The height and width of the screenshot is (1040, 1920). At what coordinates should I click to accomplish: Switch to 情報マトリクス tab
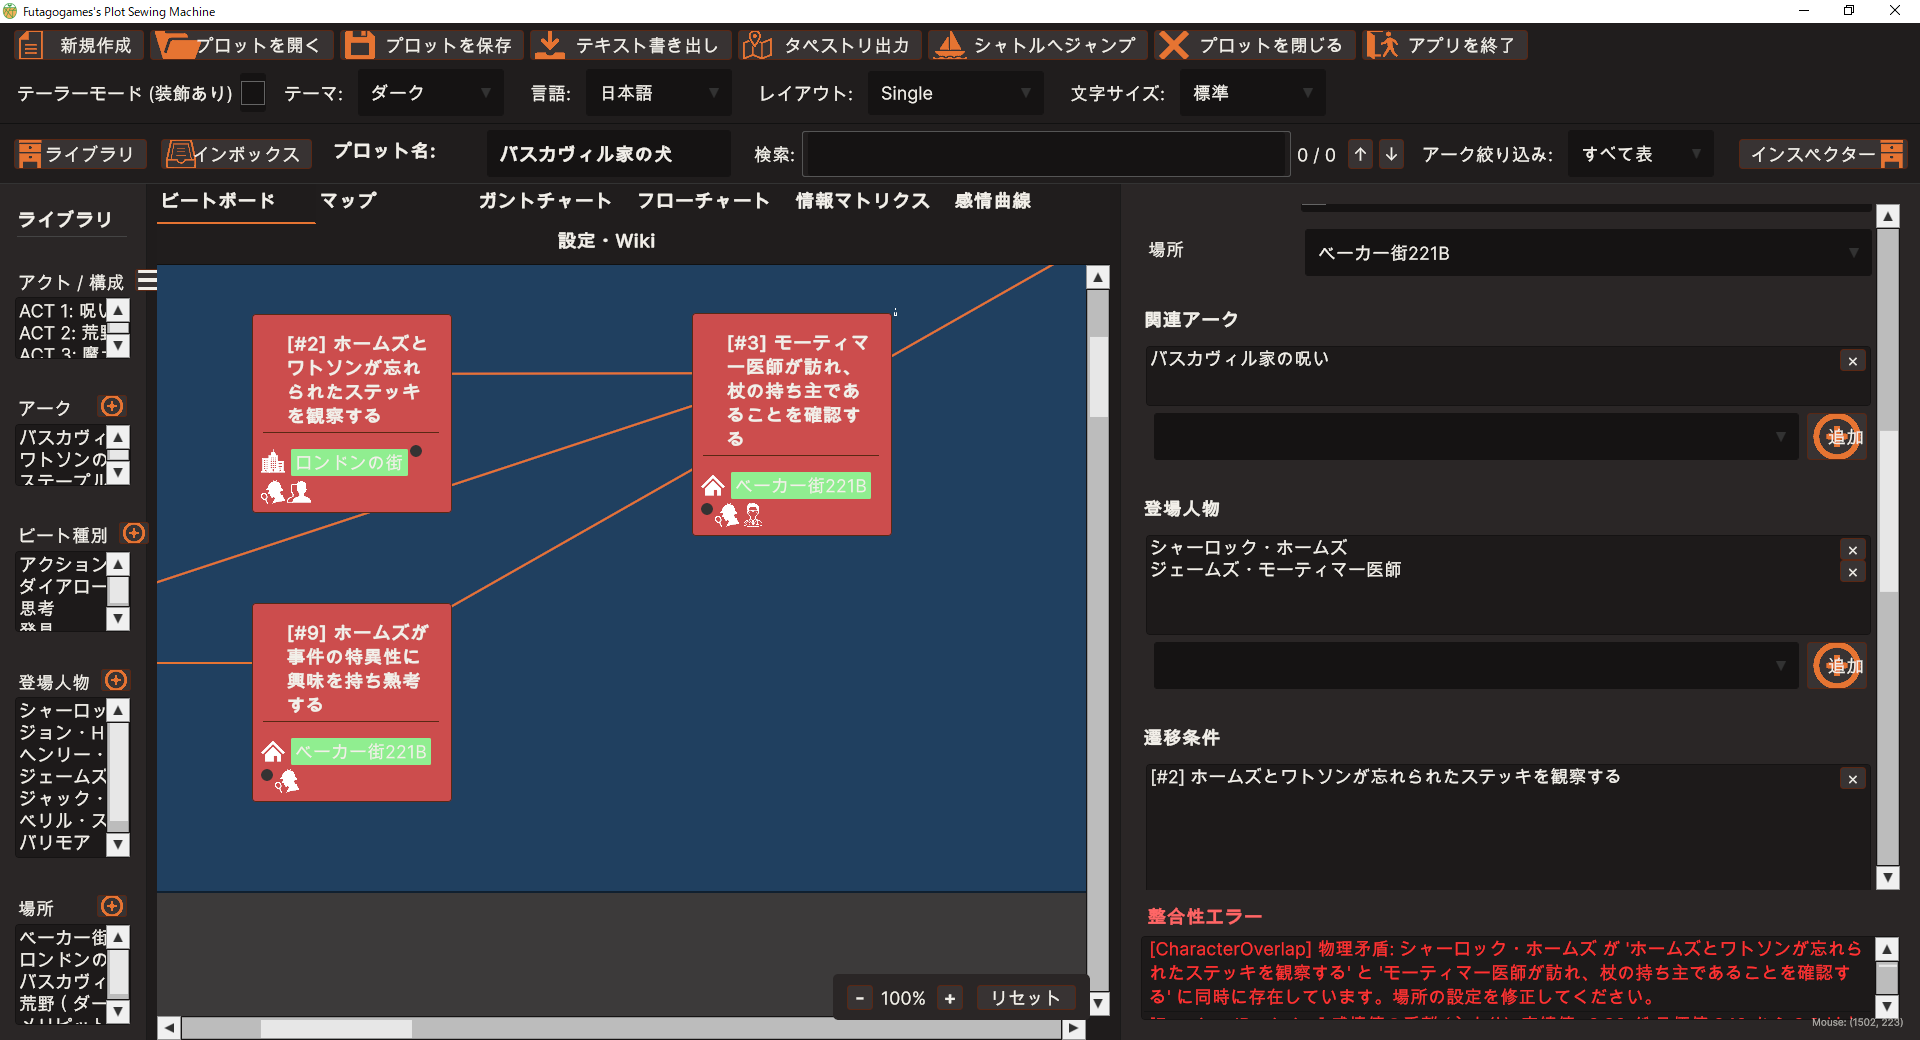[x=862, y=200]
